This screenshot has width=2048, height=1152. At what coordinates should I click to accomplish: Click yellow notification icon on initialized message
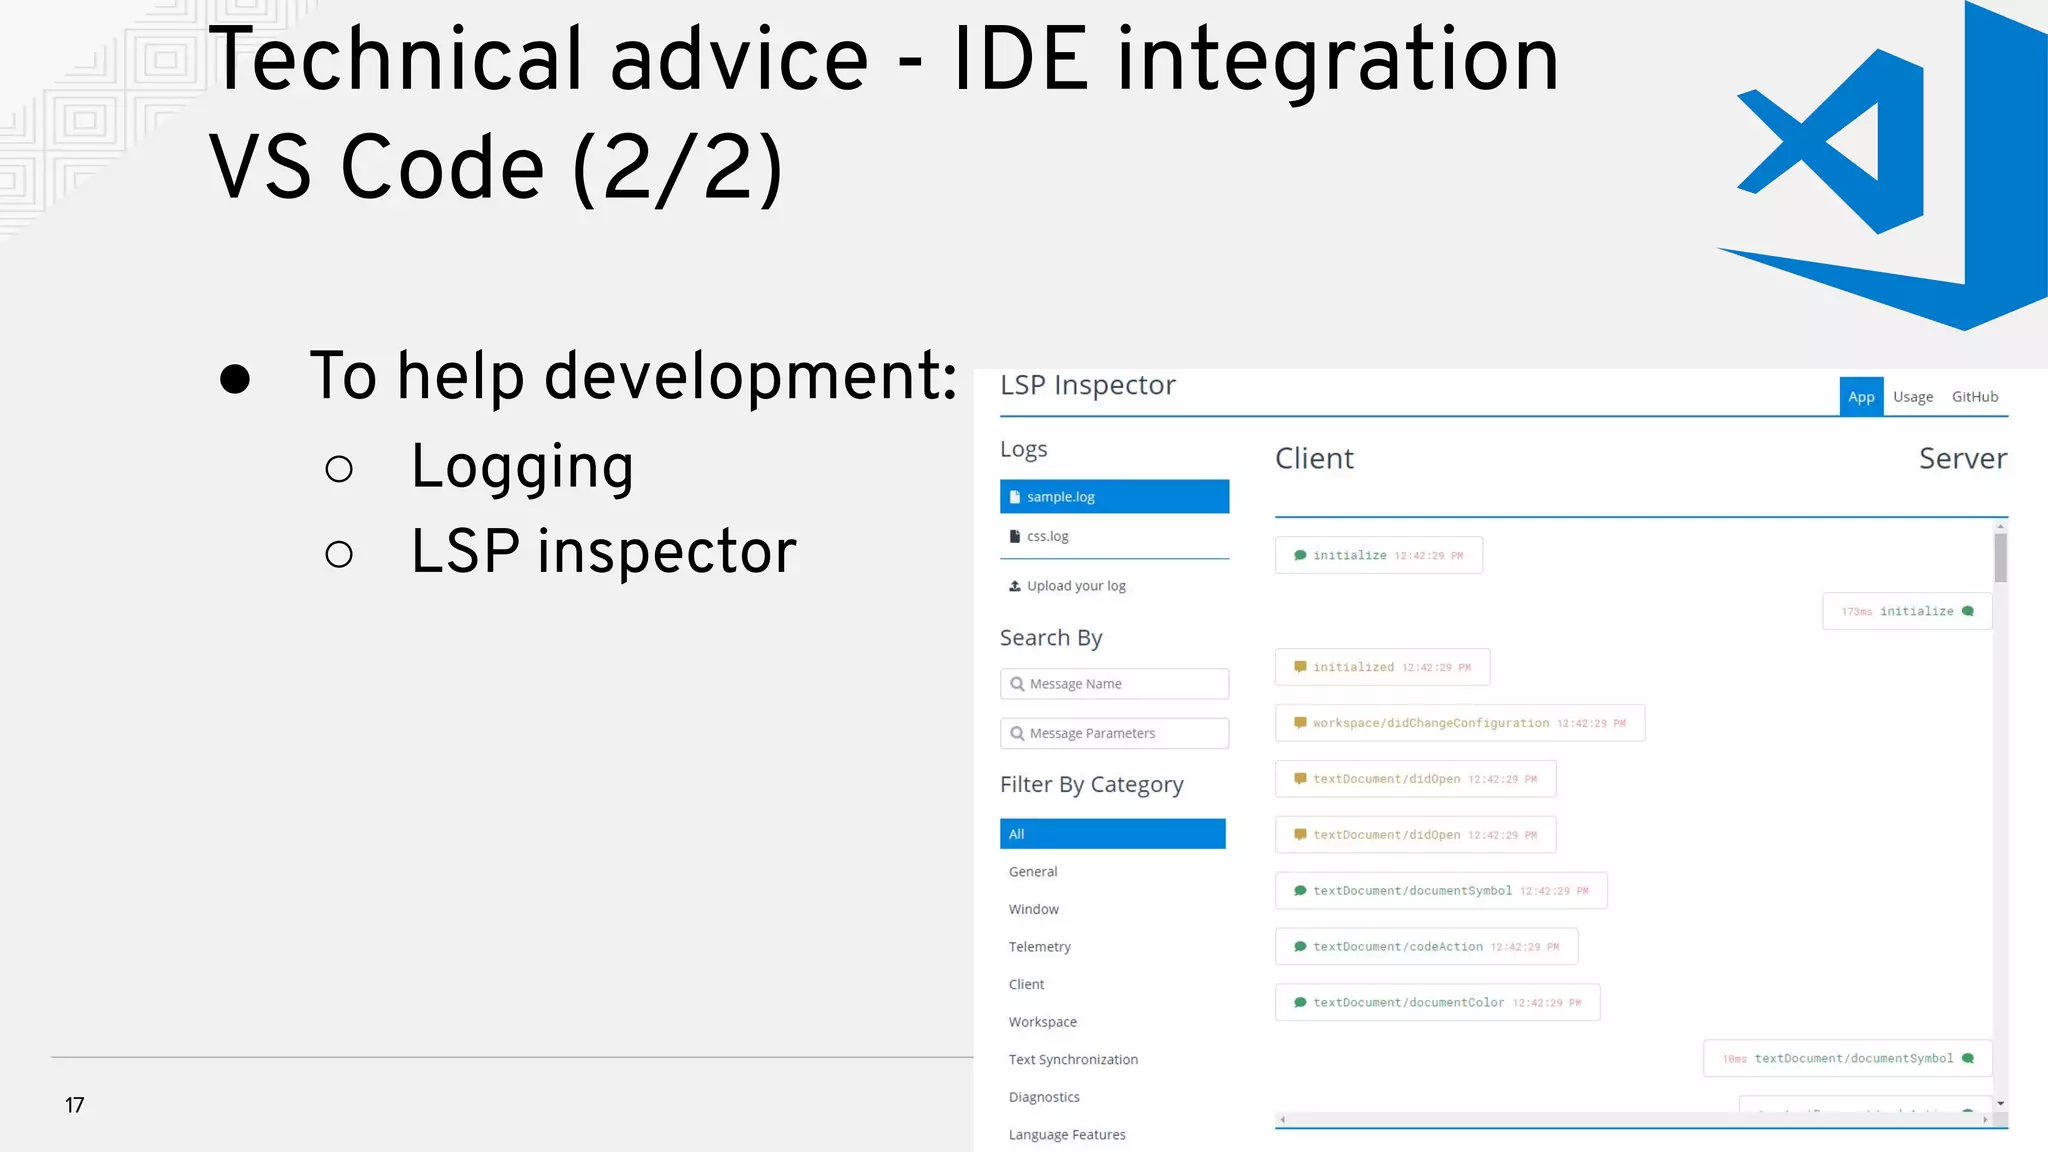[x=1300, y=667]
